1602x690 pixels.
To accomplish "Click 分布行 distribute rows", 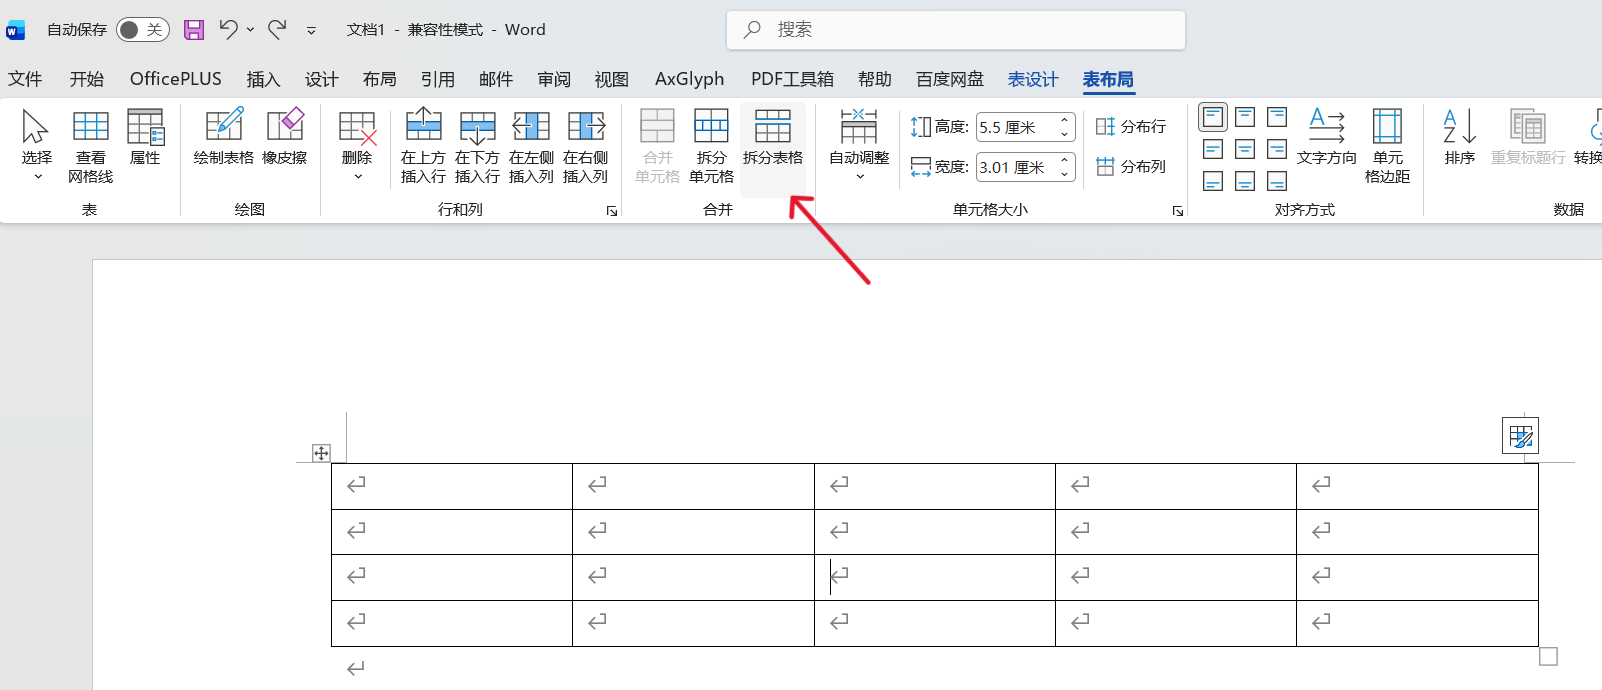I will pos(1131,127).
